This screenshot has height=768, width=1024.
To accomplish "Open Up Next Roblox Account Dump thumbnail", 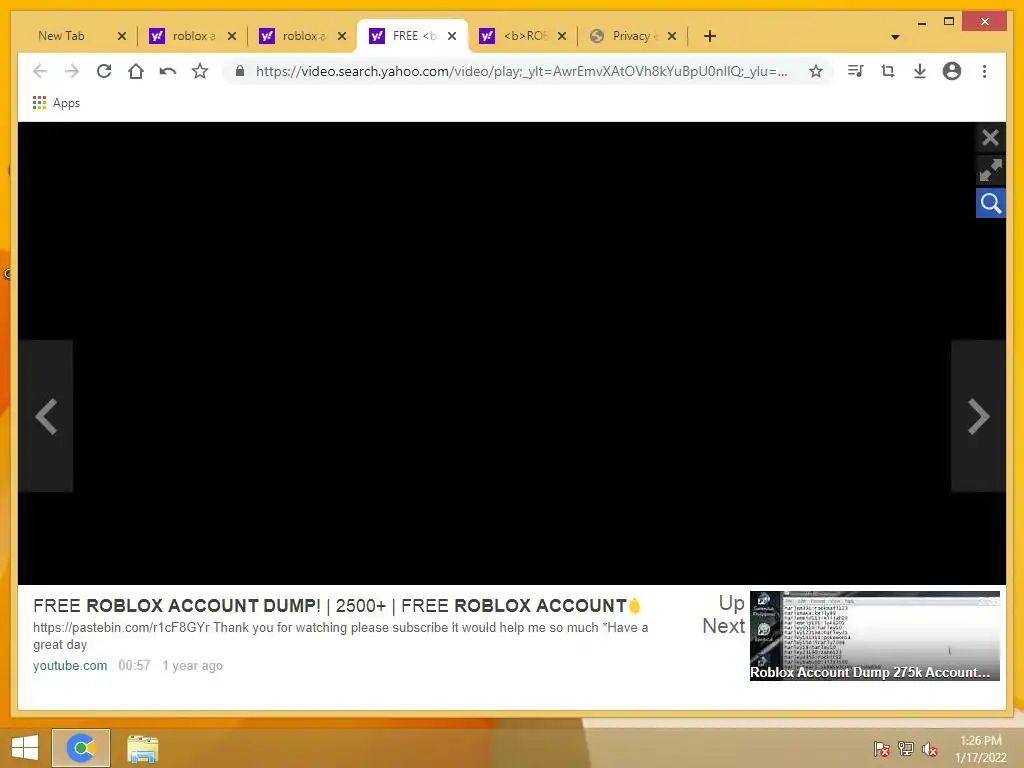I will [x=874, y=635].
